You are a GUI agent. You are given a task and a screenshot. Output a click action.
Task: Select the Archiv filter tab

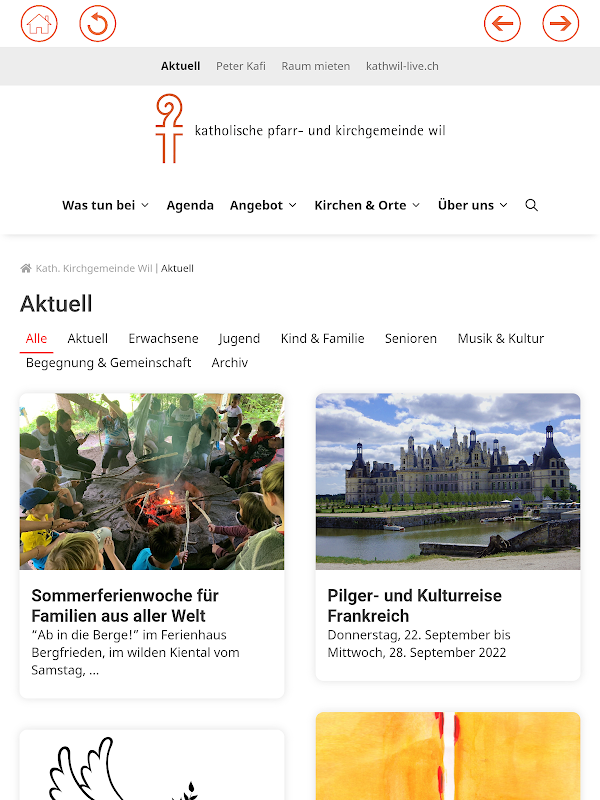[230, 363]
